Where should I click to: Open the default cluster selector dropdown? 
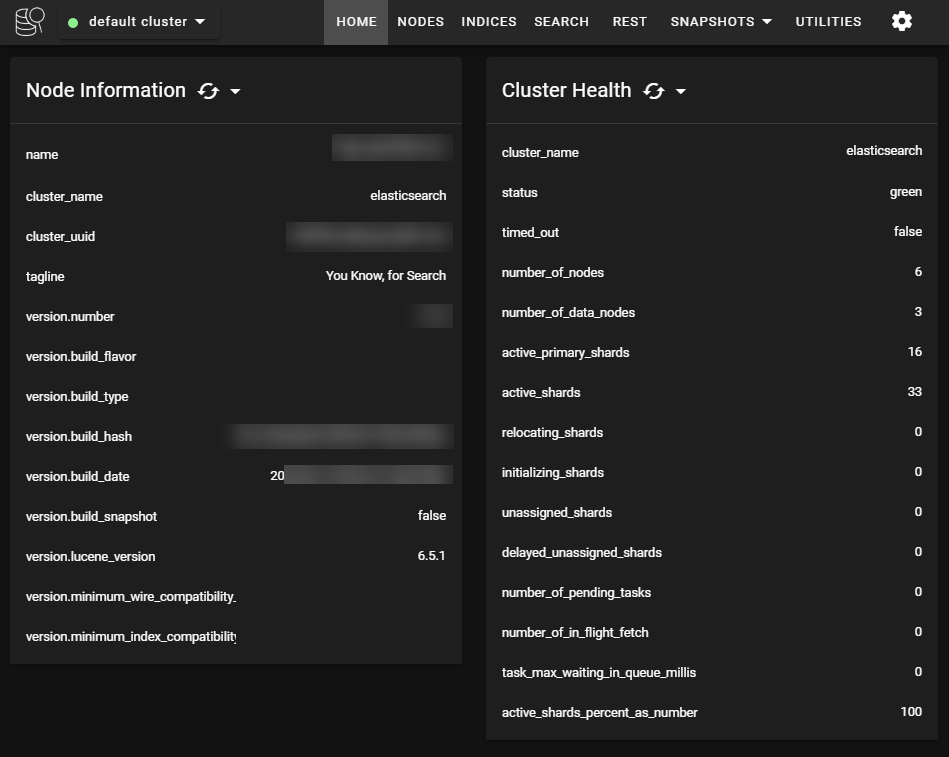139,22
